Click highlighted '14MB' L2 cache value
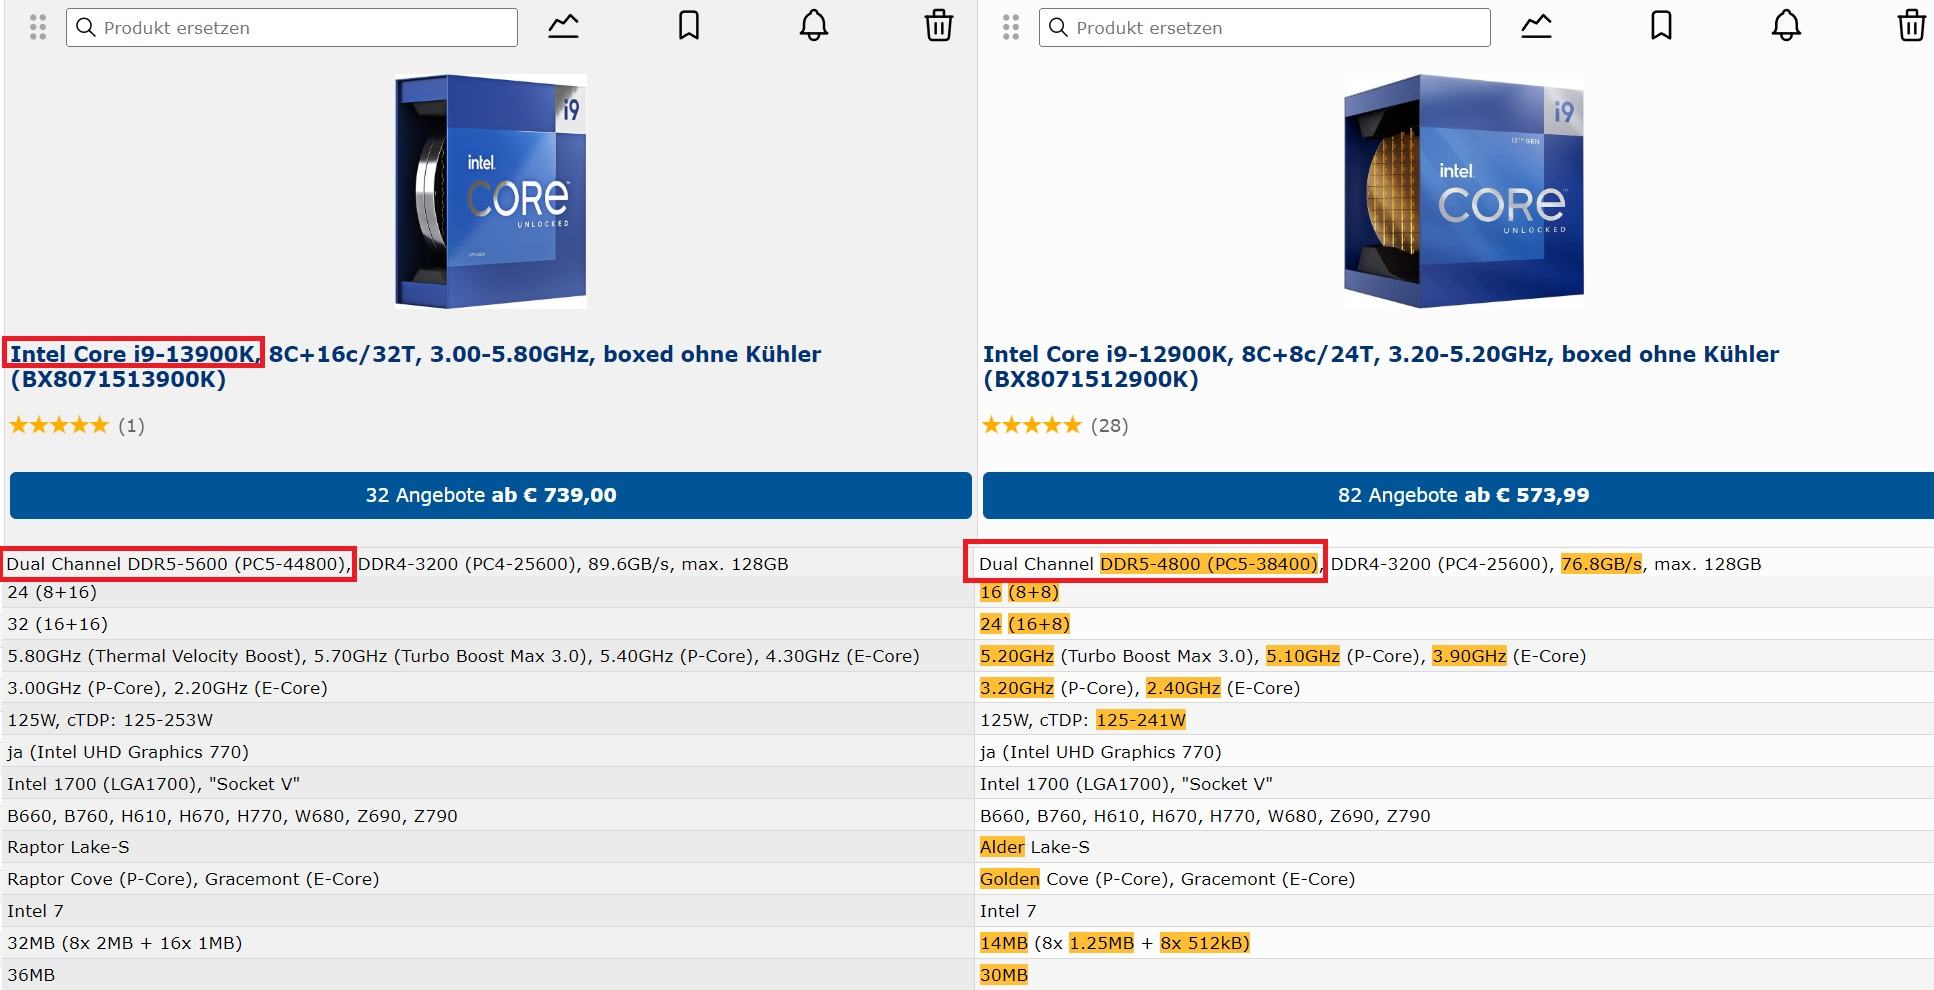The height and width of the screenshot is (990, 1934). 1004,943
